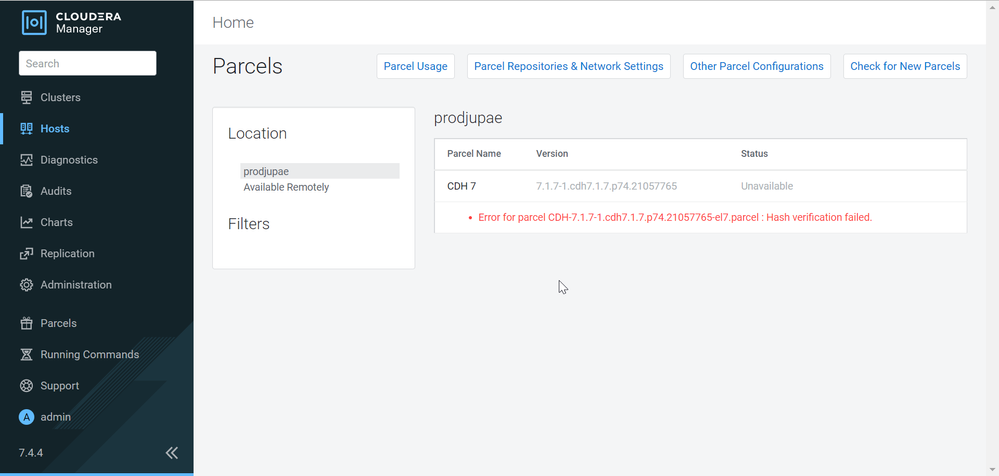Click the Parcel Usage button

[x=415, y=66]
